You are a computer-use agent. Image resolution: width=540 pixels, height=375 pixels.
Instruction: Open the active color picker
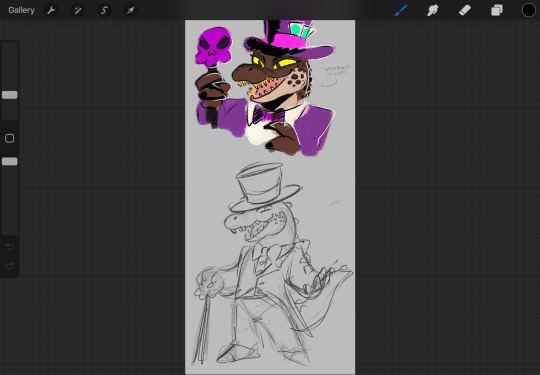529,10
